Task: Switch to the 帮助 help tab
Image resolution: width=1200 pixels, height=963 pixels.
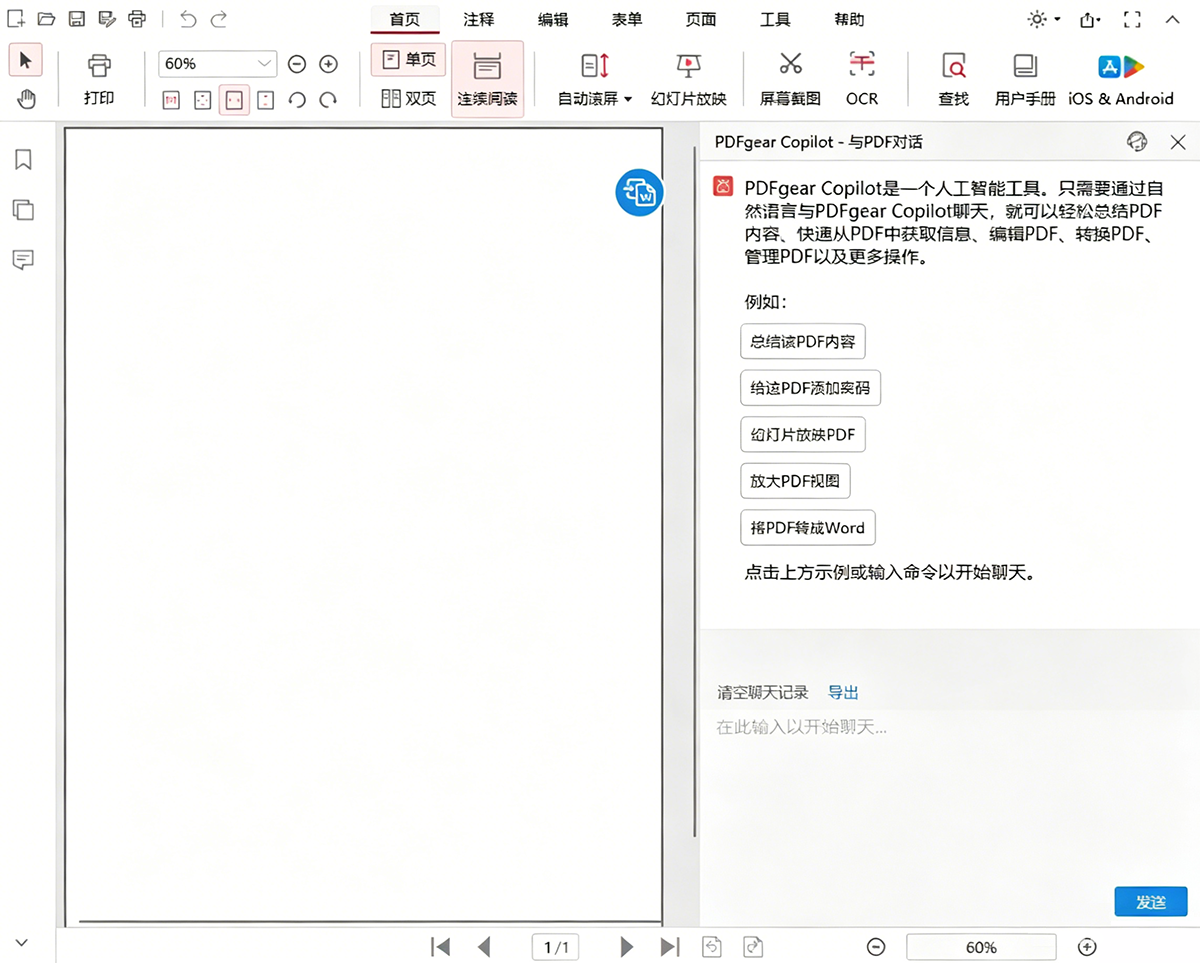Action: (x=849, y=19)
